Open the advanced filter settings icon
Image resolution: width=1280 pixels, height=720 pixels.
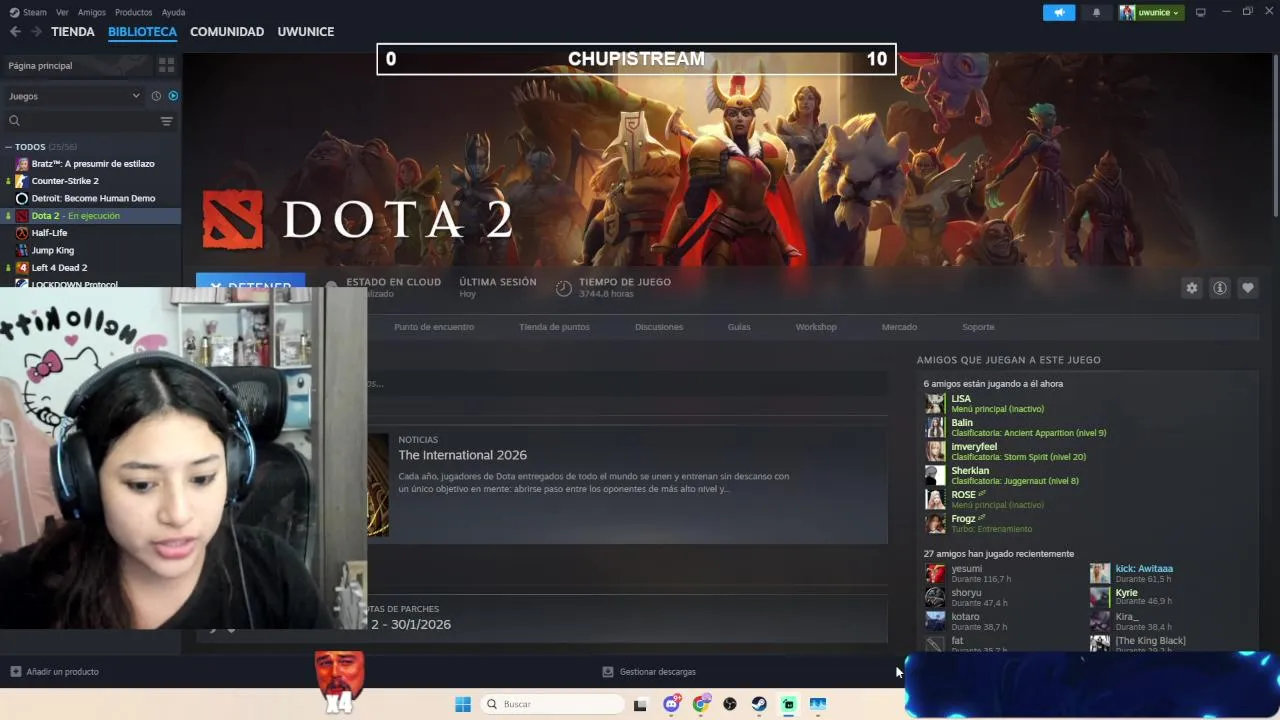[167, 121]
